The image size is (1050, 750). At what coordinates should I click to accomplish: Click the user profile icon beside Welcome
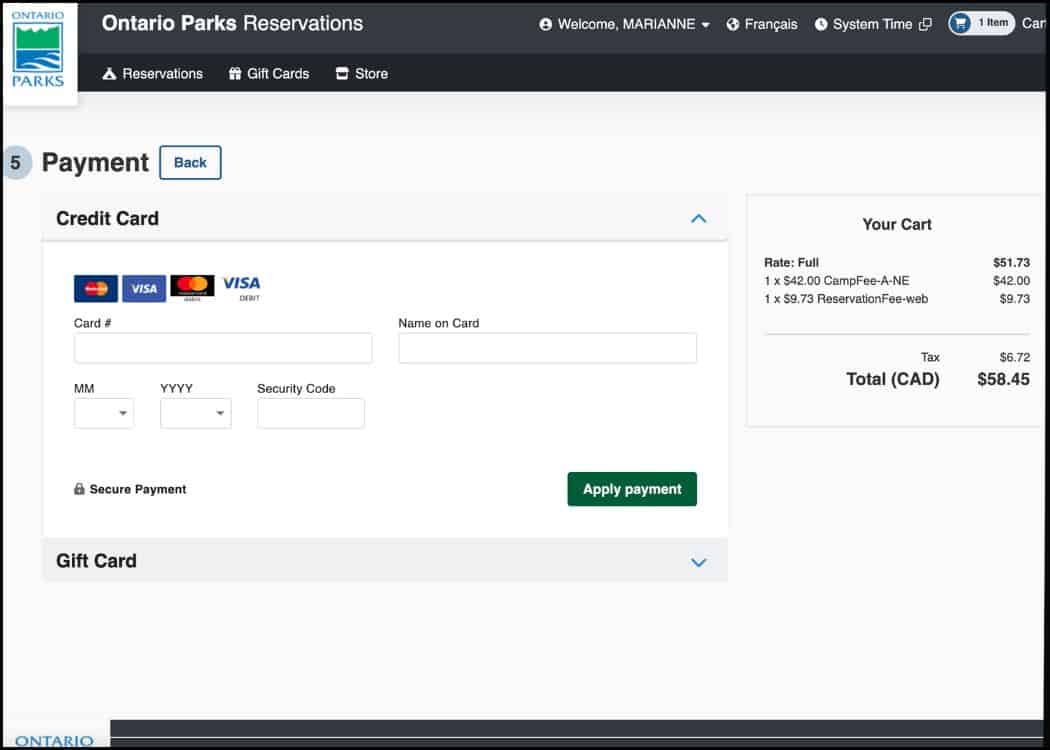546,25
